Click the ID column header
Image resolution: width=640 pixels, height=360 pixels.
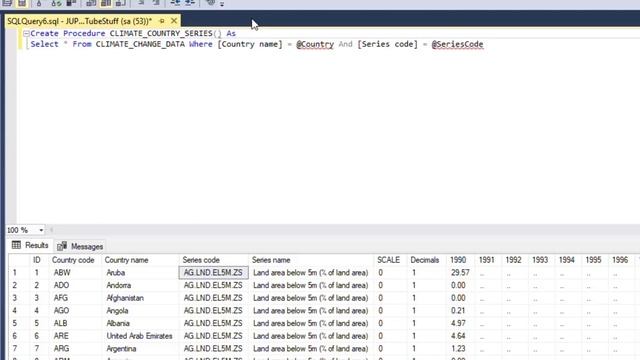pos(37,260)
